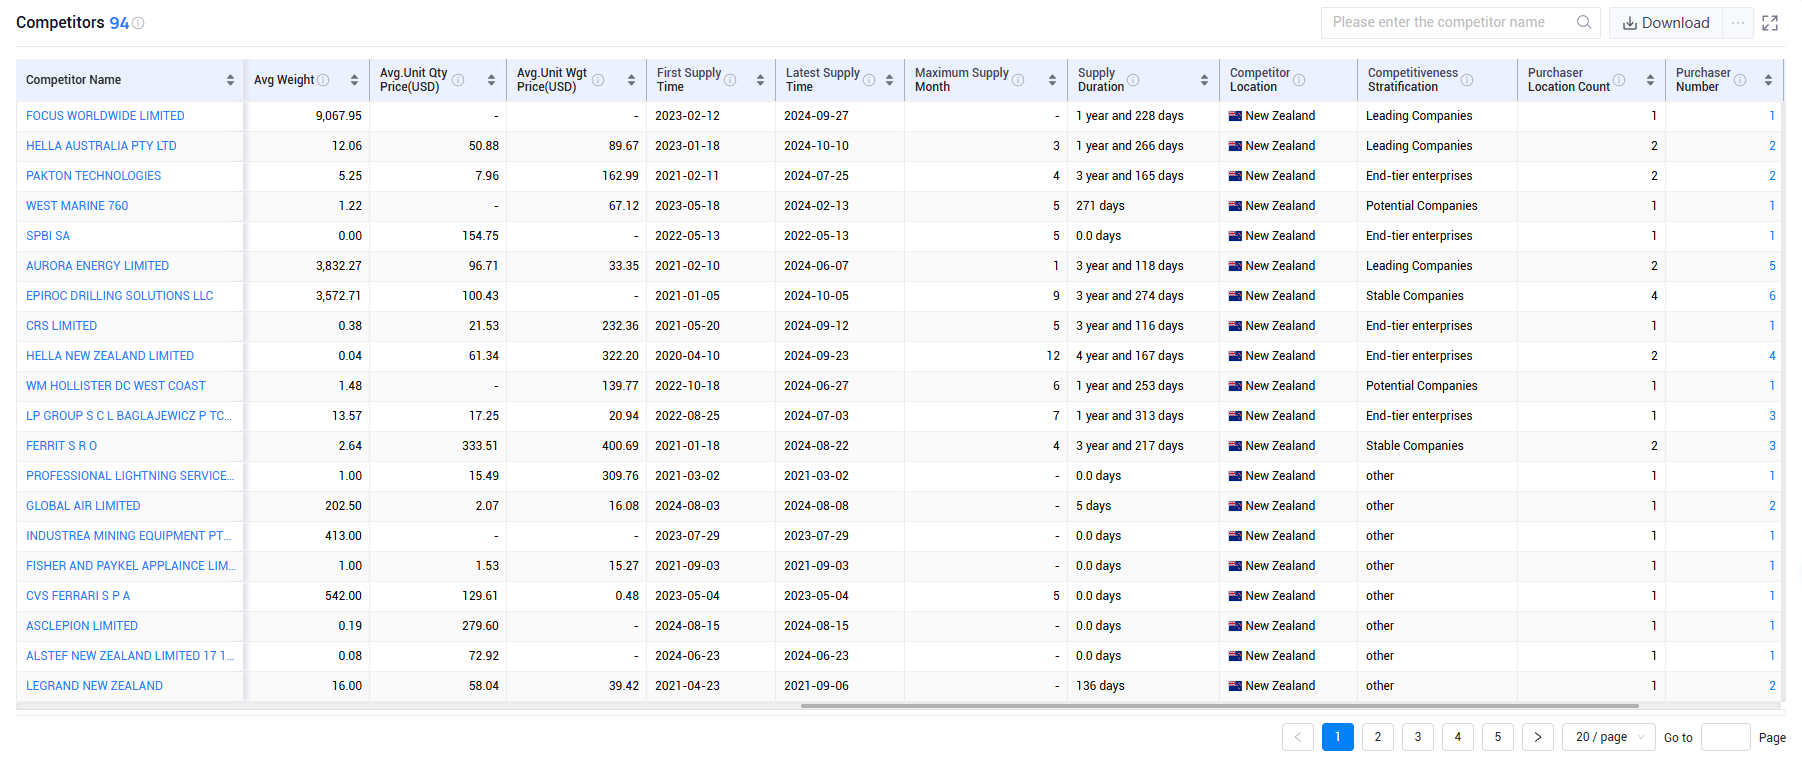Go to the next page arrow
Image resolution: width=1802 pixels, height=760 pixels.
pyautogui.click(x=1538, y=737)
